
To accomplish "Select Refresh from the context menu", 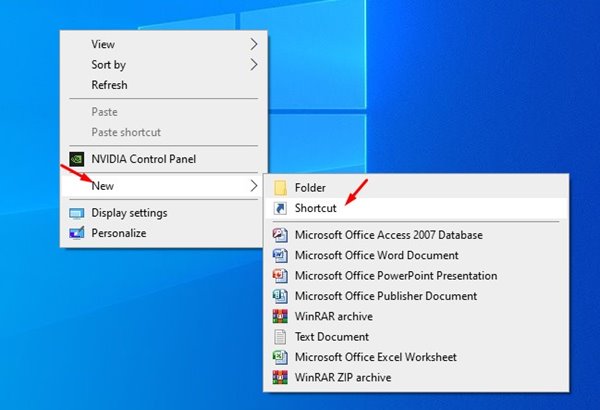I will tap(109, 85).
